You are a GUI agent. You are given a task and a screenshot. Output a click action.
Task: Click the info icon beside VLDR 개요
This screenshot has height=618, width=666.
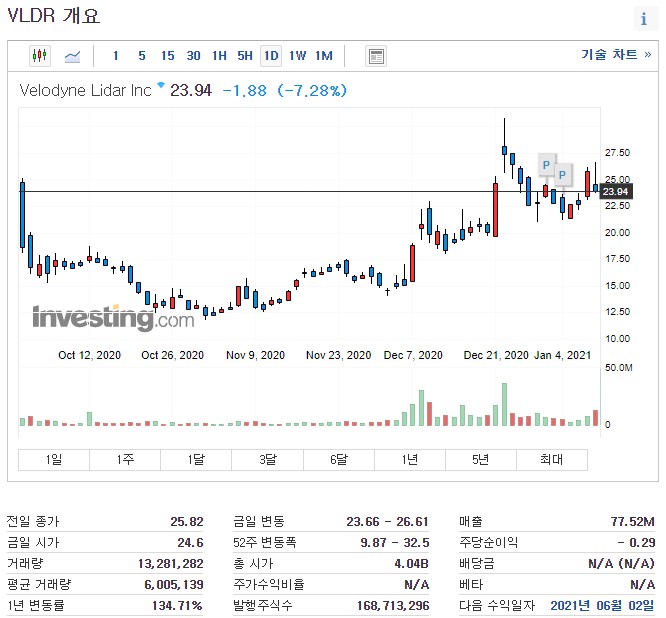pyautogui.click(x=644, y=19)
